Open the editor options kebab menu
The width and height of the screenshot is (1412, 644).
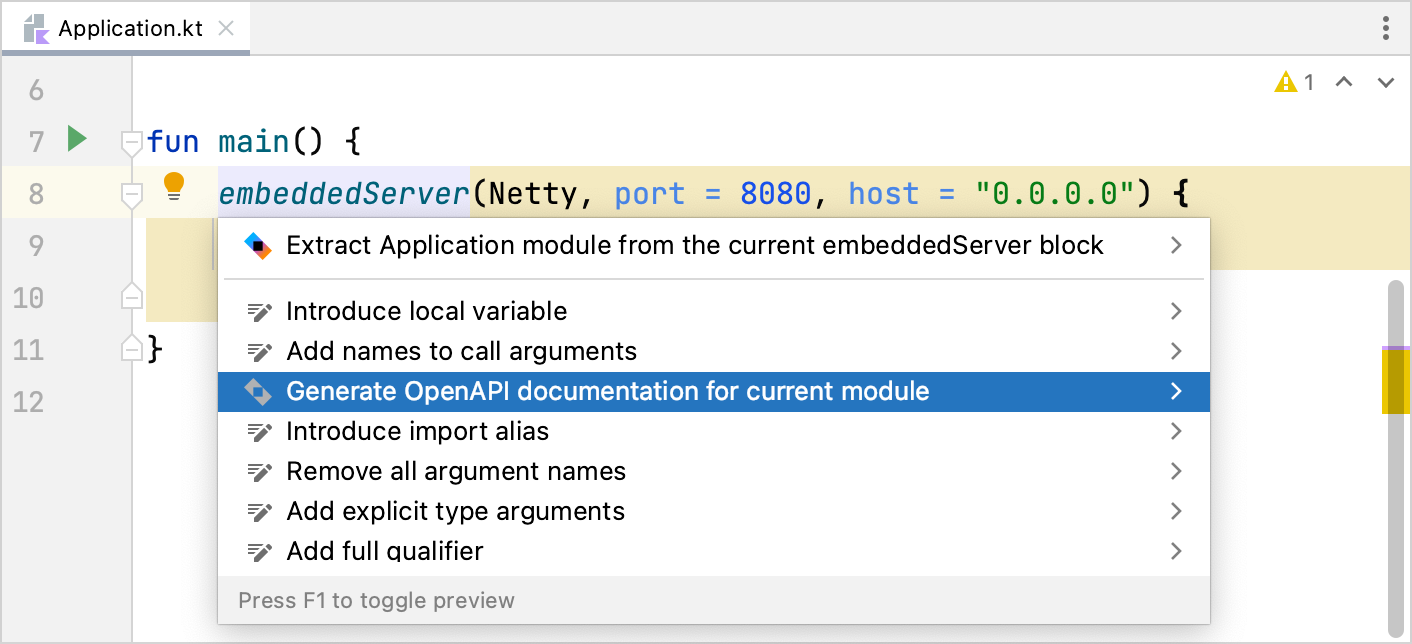(x=1386, y=29)
